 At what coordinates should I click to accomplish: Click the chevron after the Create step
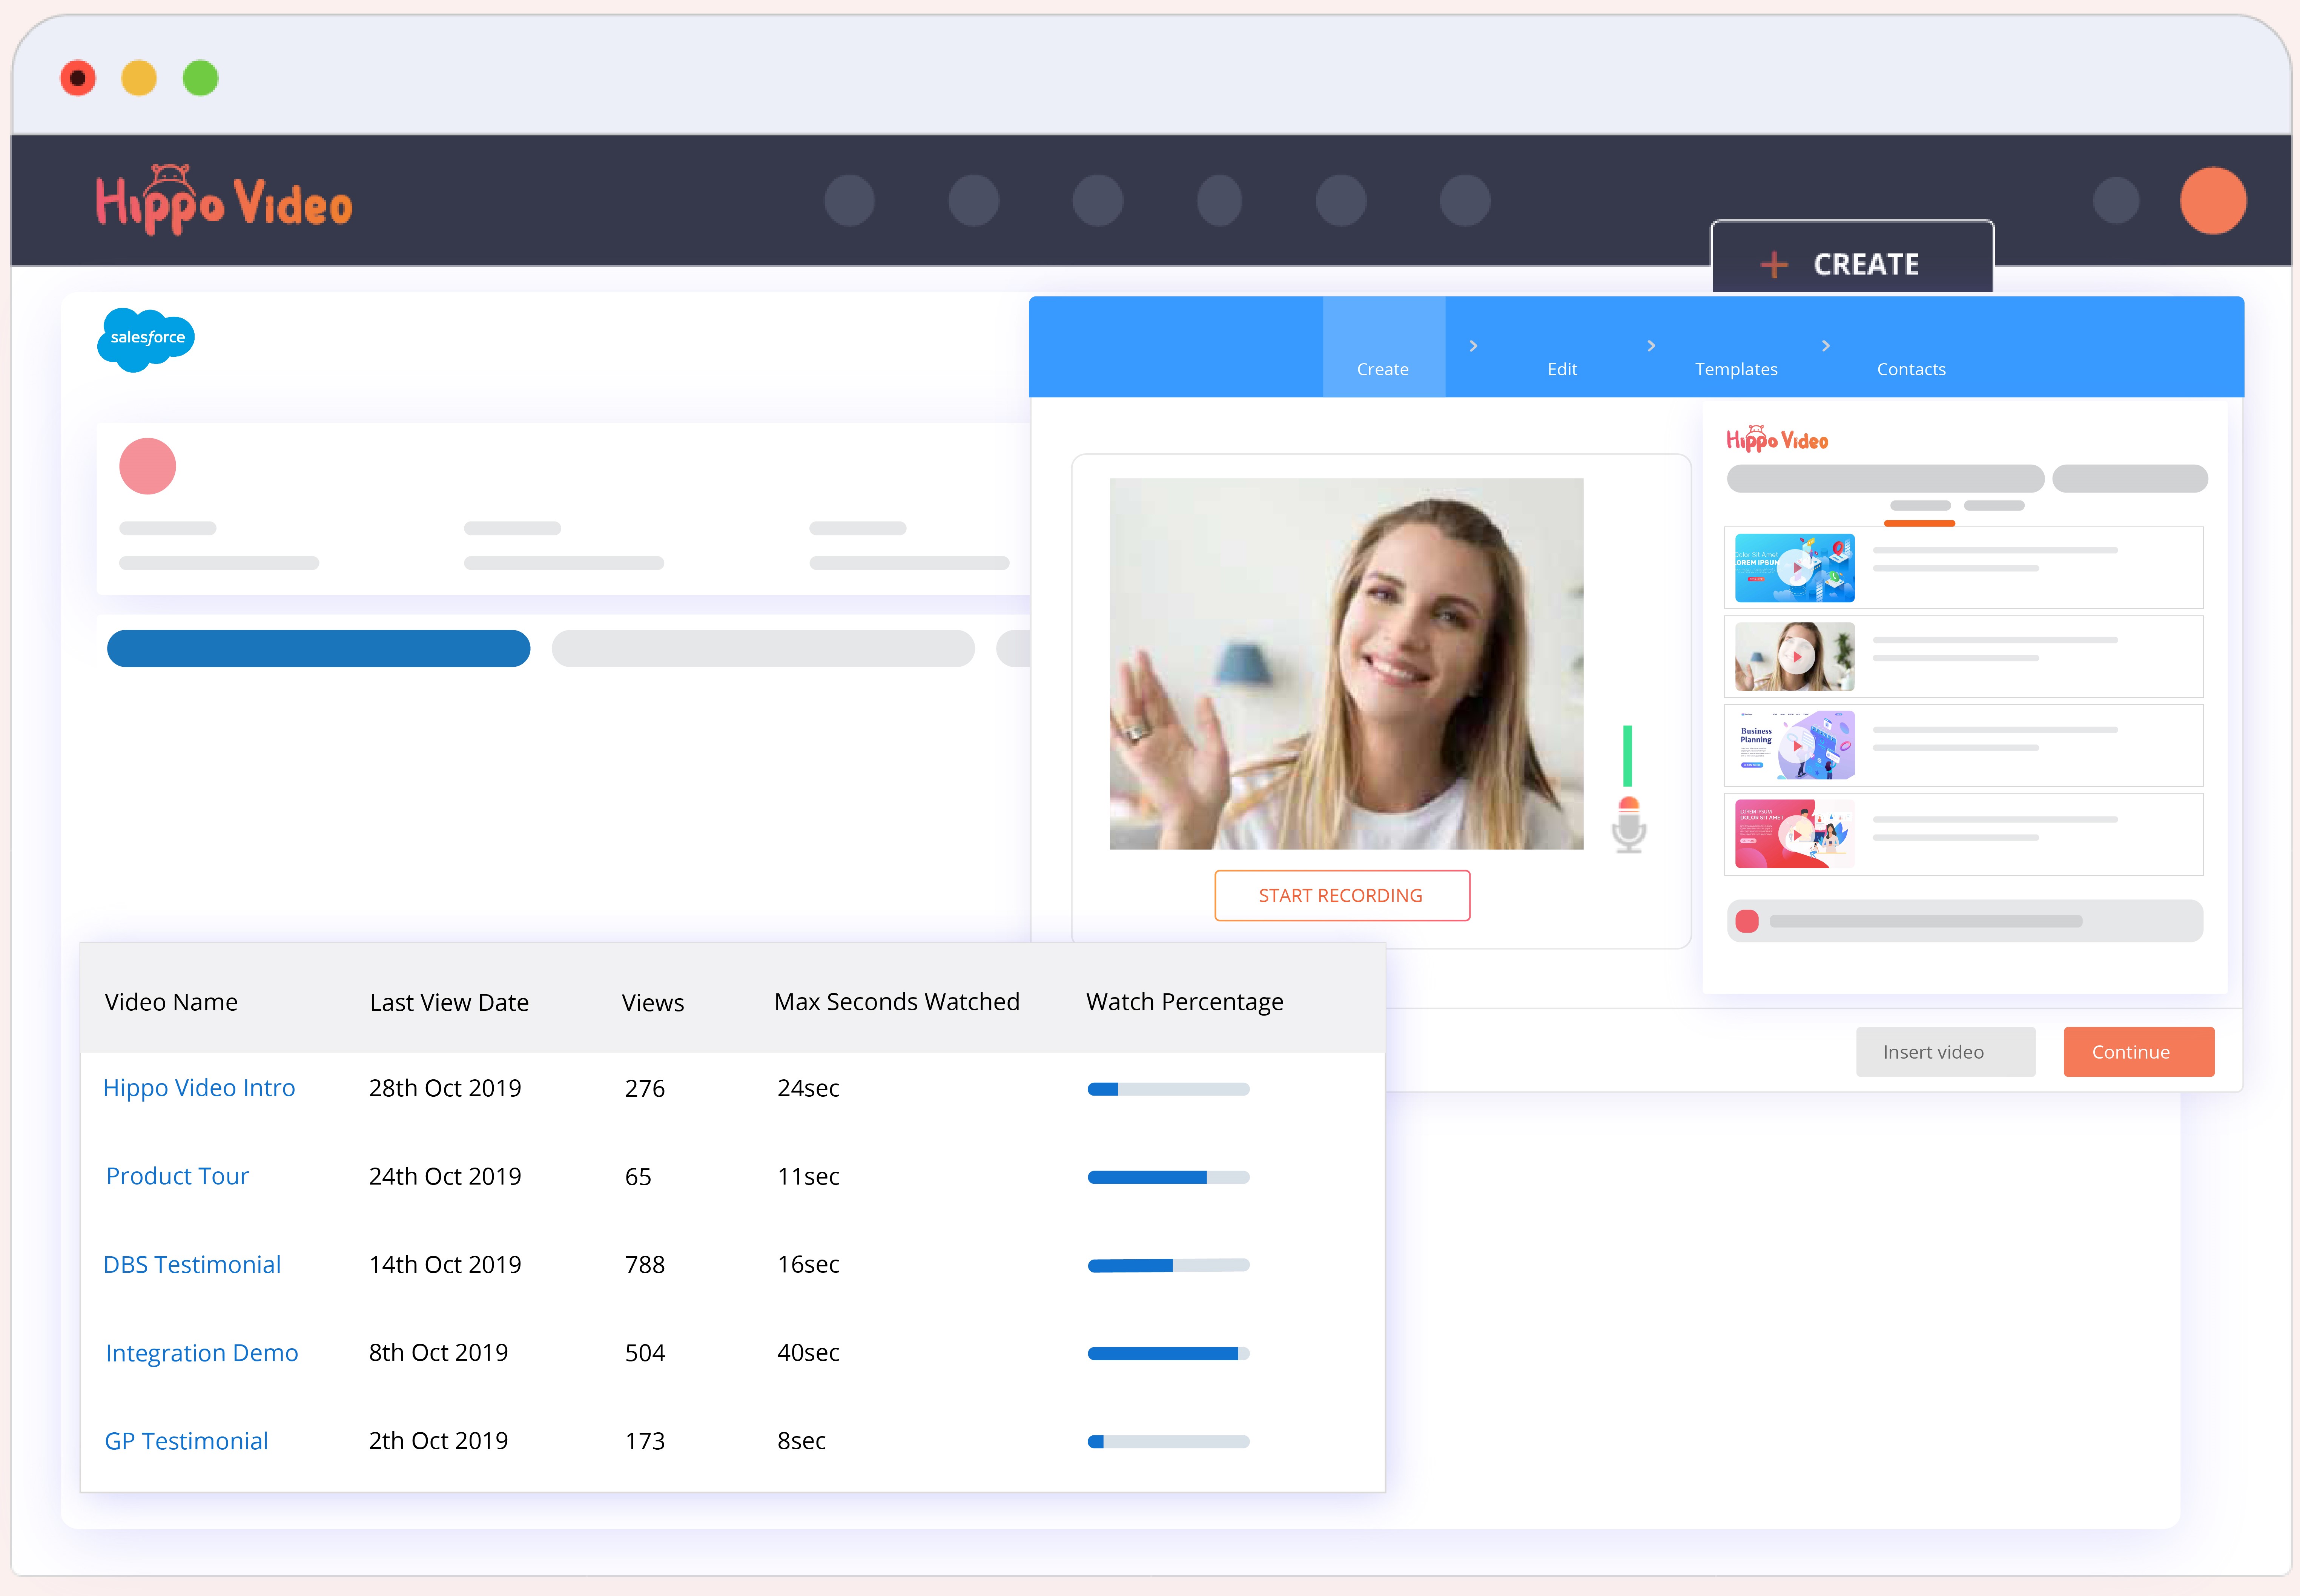point(1473,346)
